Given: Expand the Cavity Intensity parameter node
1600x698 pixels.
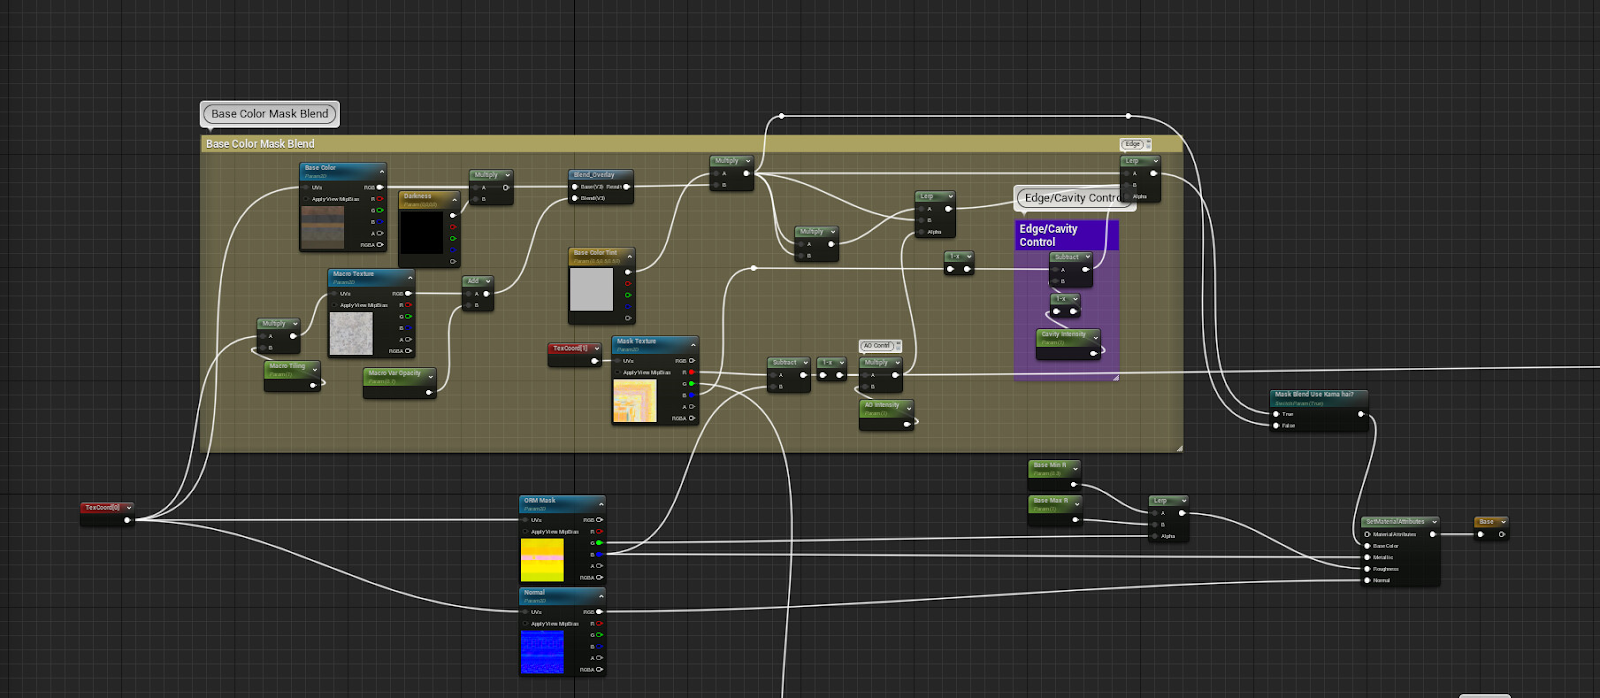Looking at the screenshot, I should pos(1095,337).
